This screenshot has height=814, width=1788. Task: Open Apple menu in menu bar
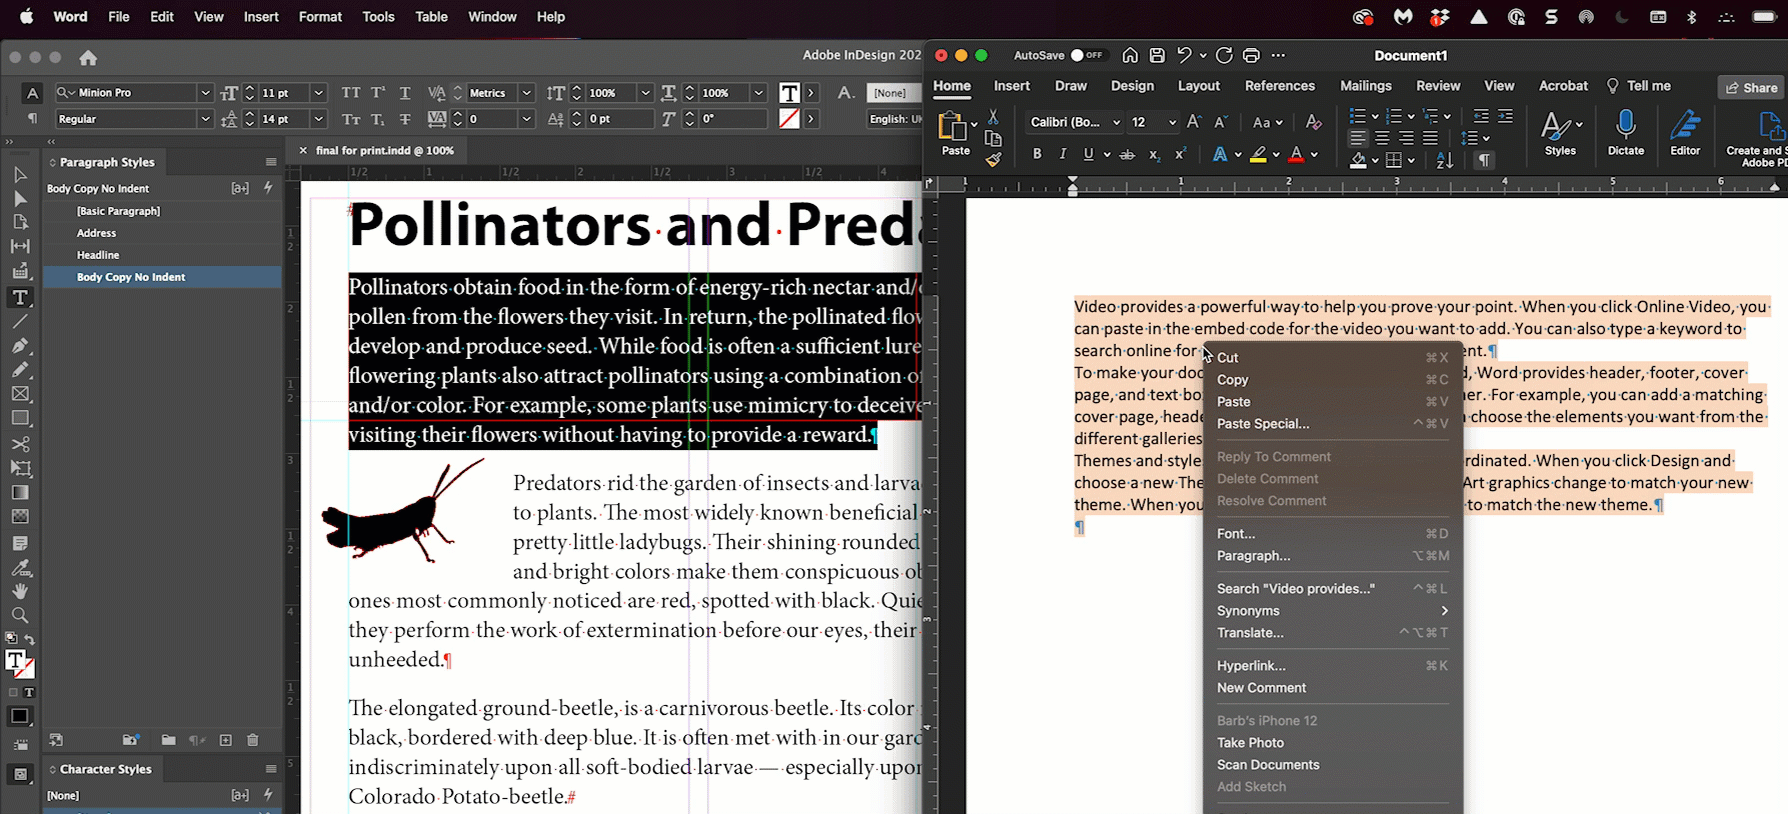(x=26, y=17)
